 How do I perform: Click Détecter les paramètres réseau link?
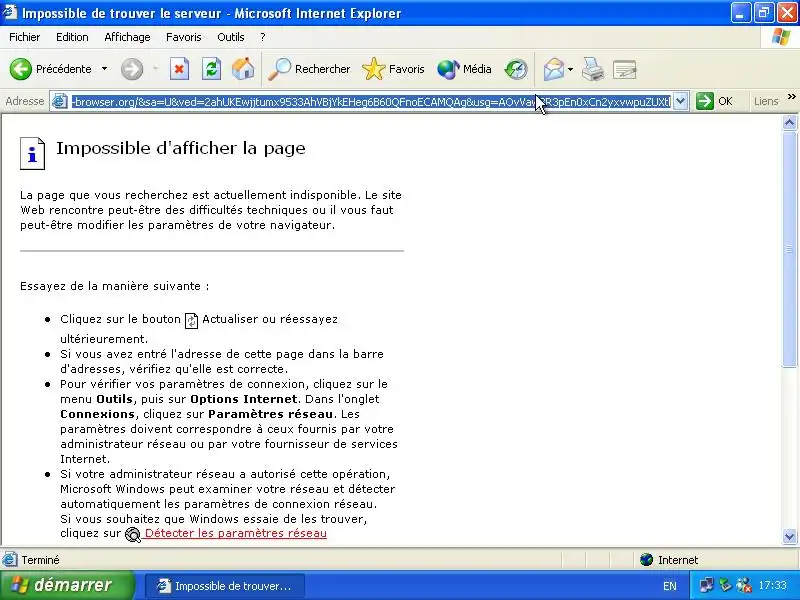236,533
